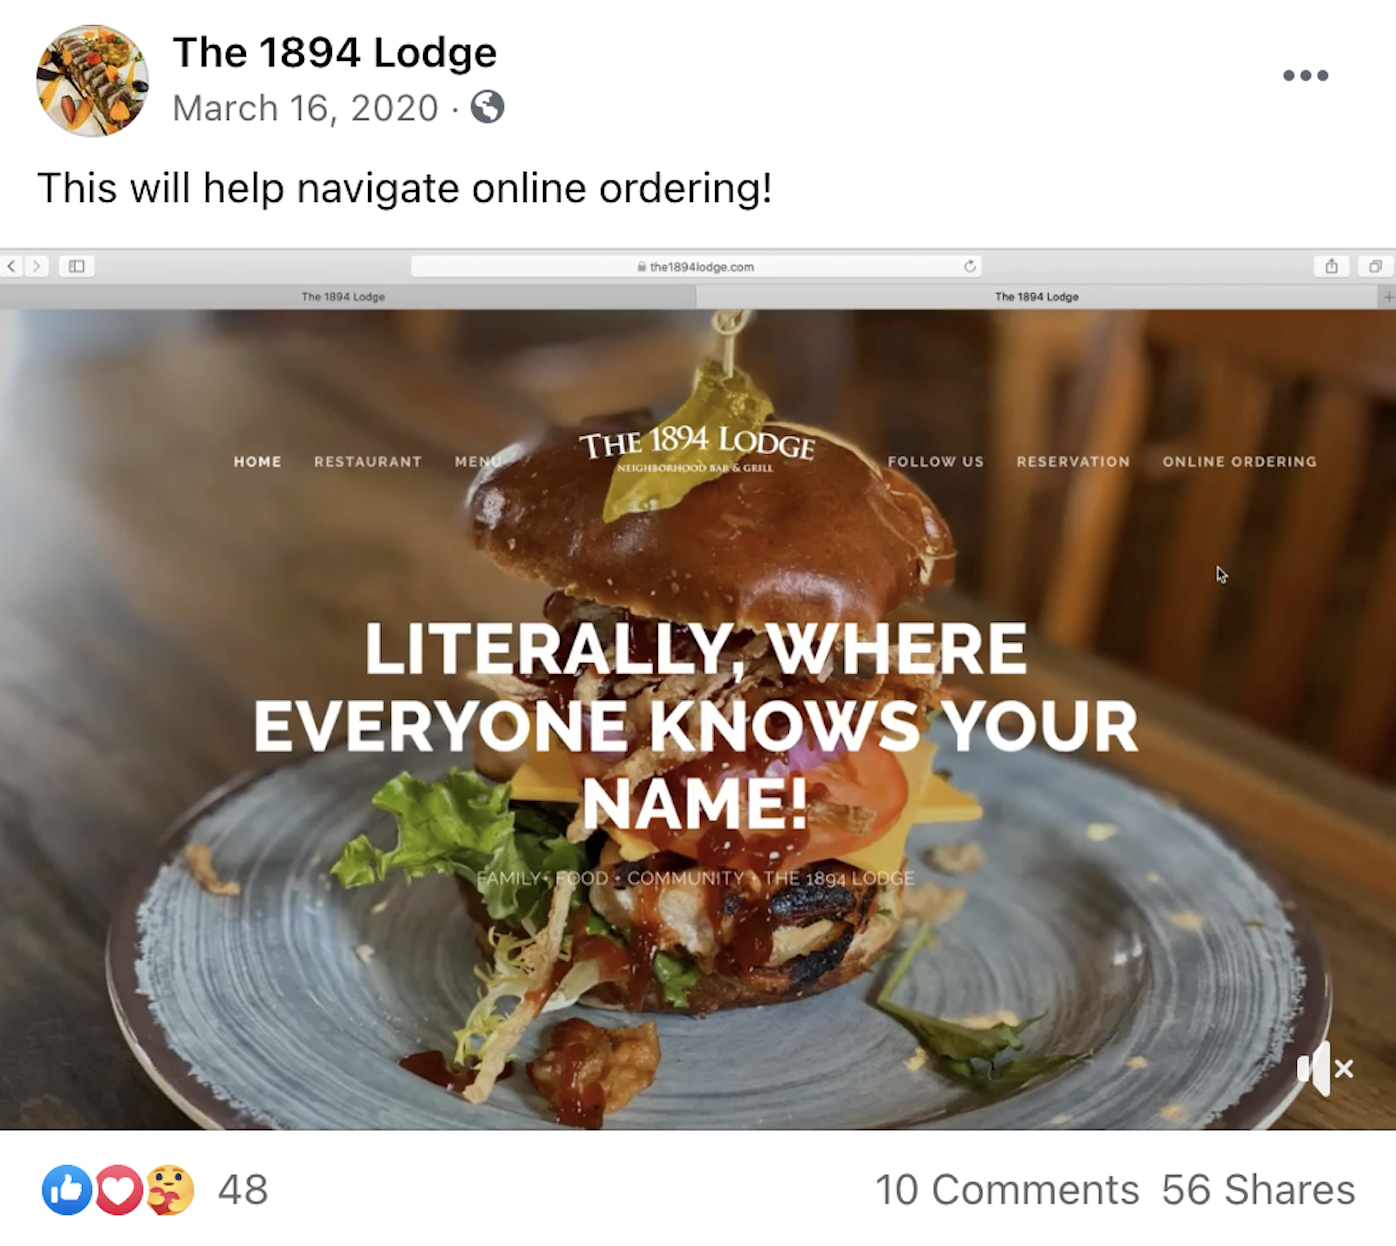Screen dimensions: 1396x1246
Task: Click the Like reaction icon
Action: click(67, 1190)
